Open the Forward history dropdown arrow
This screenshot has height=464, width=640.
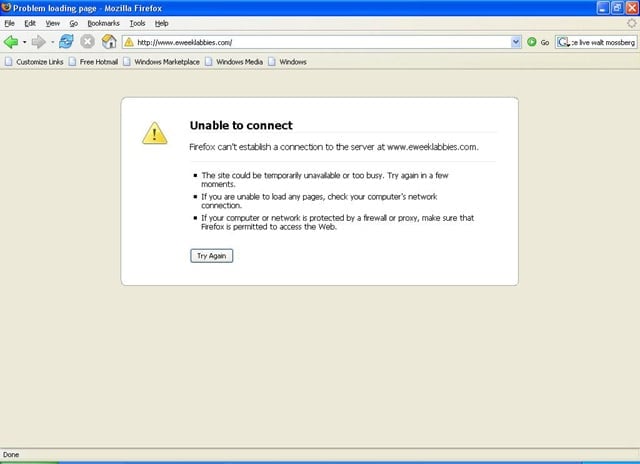pos(53,42)
